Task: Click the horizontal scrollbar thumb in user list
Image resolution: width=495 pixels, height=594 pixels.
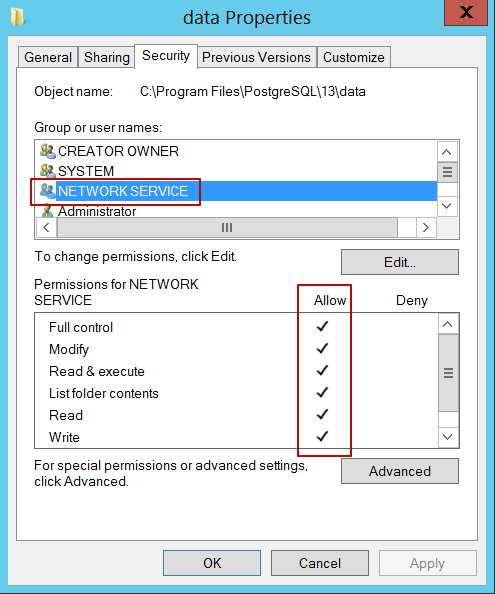Action: pyautogui.click(x=227, y=228)
